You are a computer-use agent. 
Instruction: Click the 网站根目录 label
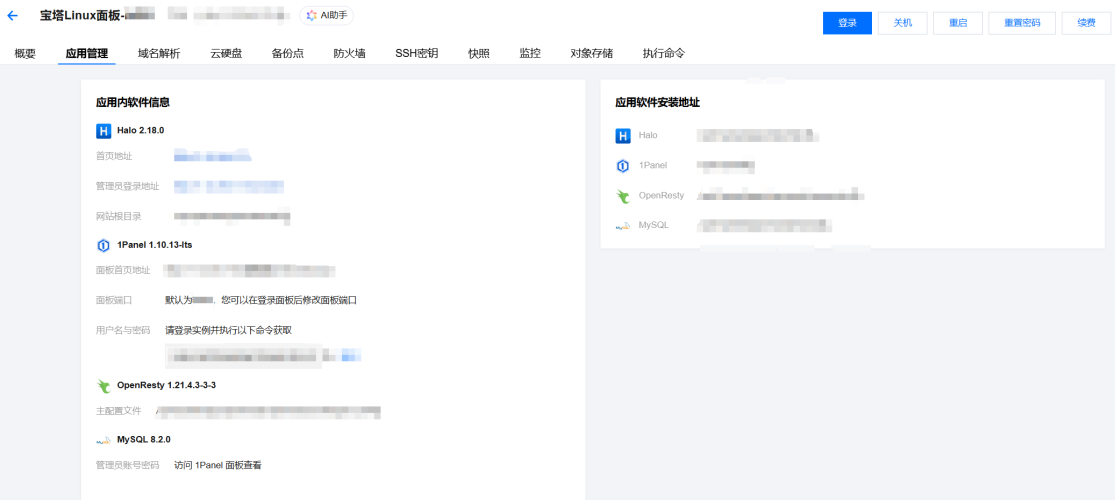[x=118, y=216]
